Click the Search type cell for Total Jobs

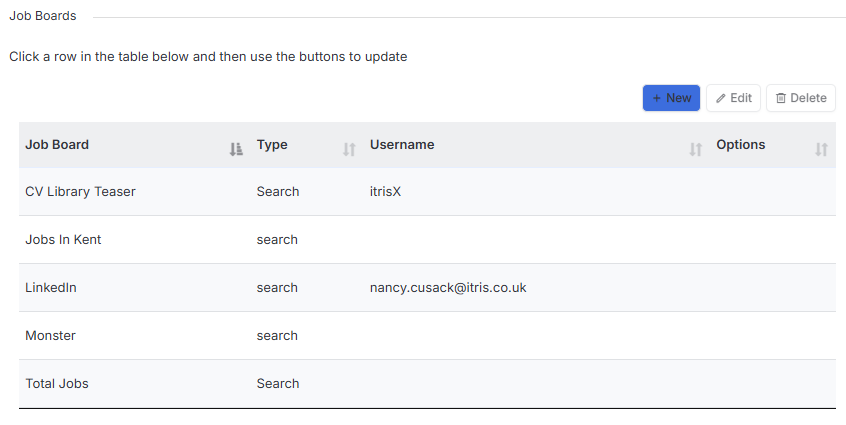[x=278, y=383]
